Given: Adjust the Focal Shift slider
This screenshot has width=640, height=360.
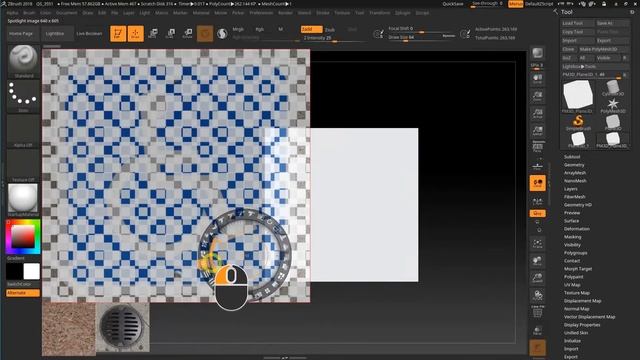Looking at the screenshot, I should [422, 29].
